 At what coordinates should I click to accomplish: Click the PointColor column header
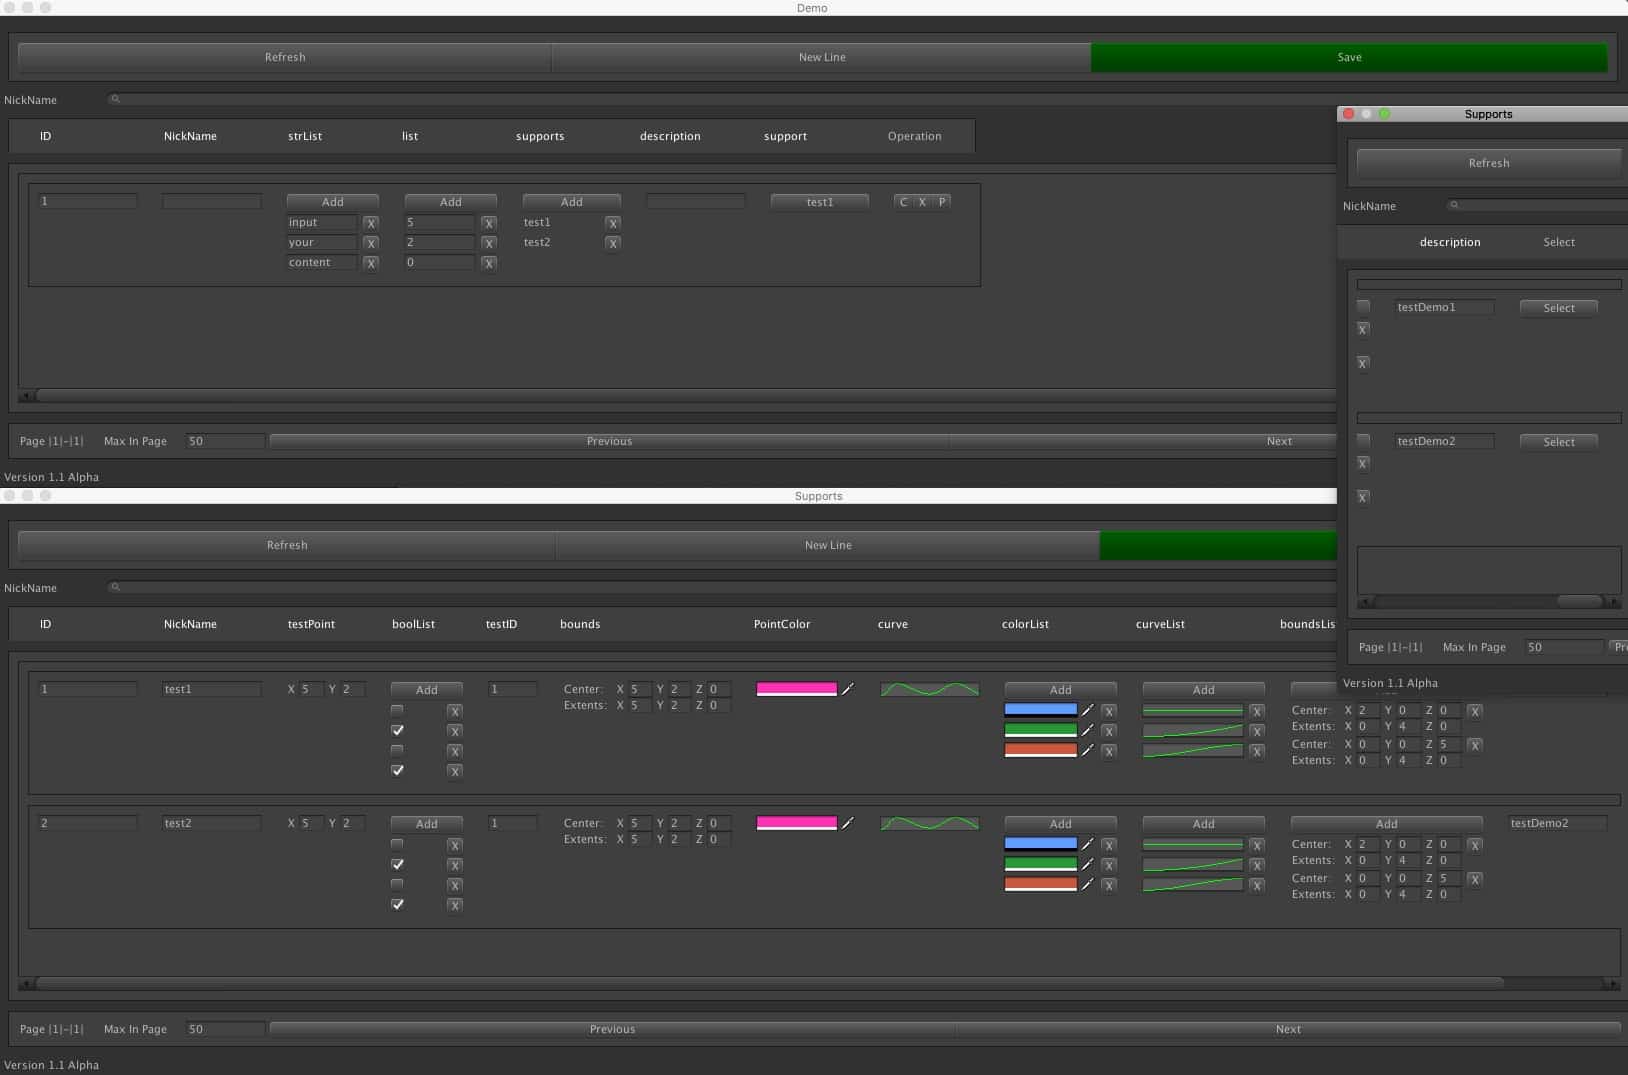782,624
